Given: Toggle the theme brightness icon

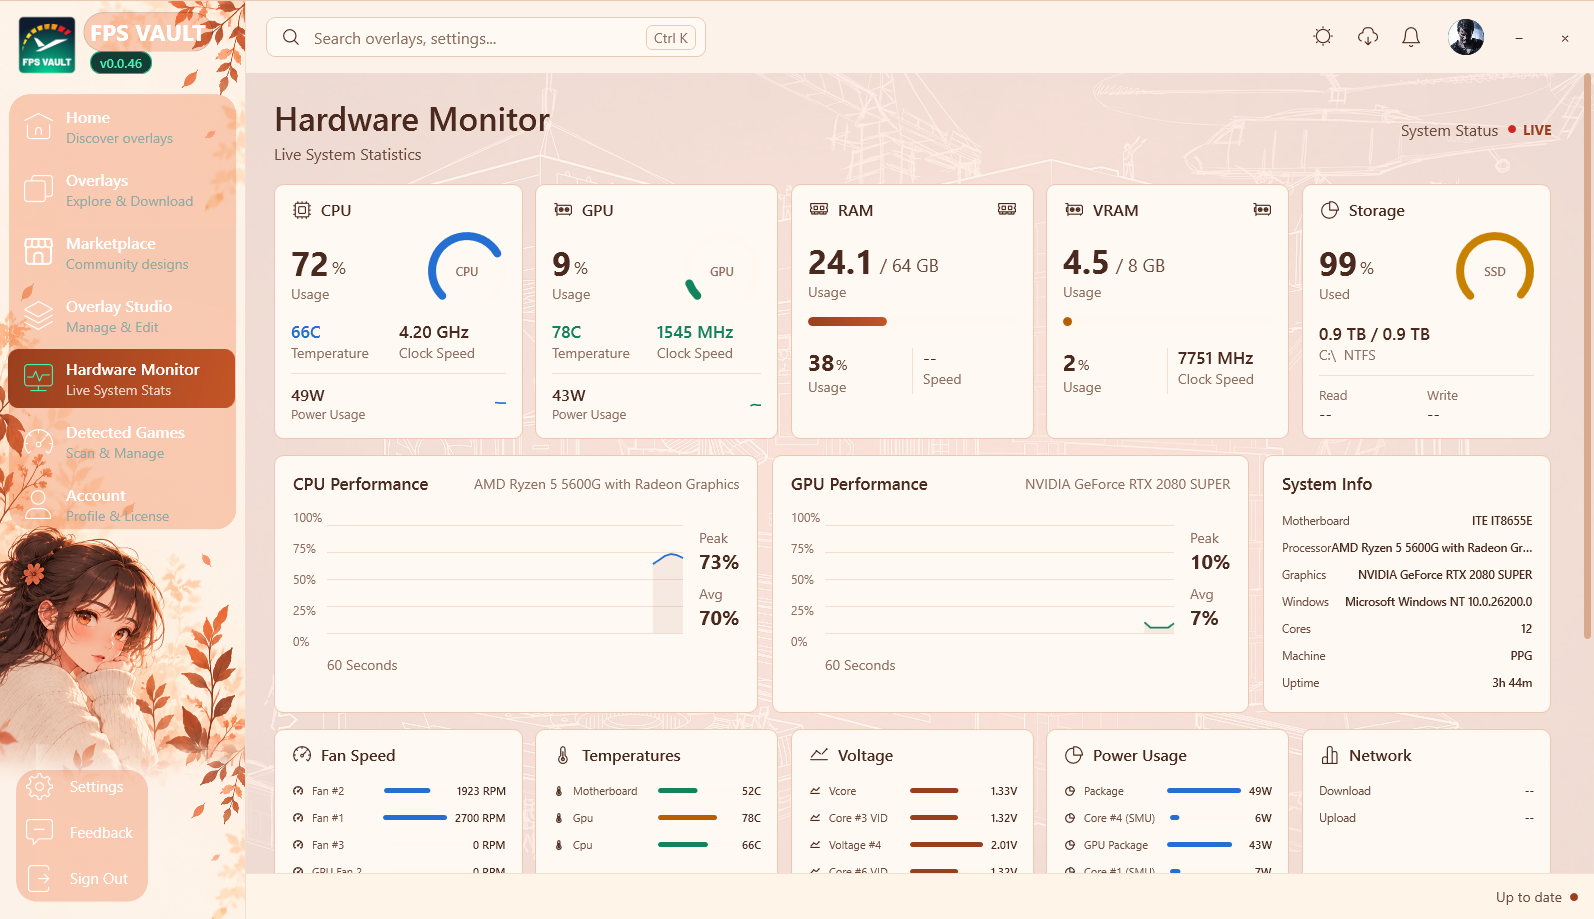Looking at the screenshot, I should pyautogui.click(x=1323, y=37).
